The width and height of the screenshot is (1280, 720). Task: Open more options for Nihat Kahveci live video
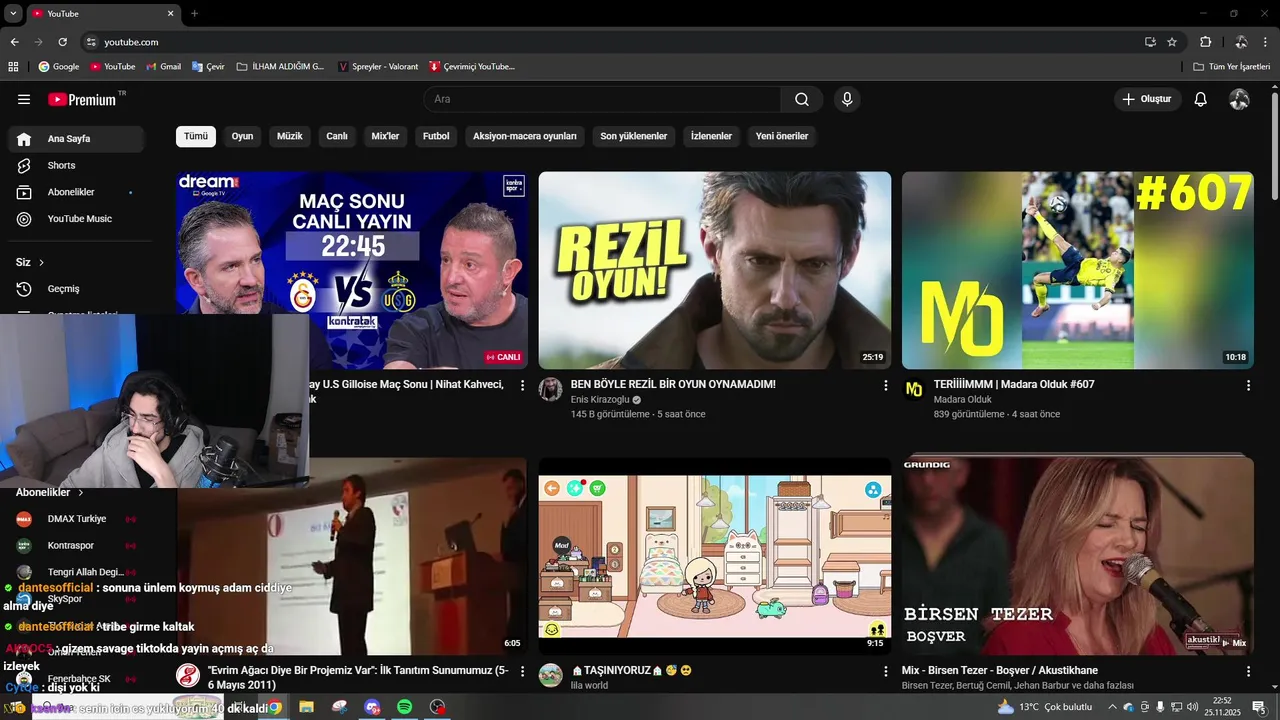coord(522,385)
